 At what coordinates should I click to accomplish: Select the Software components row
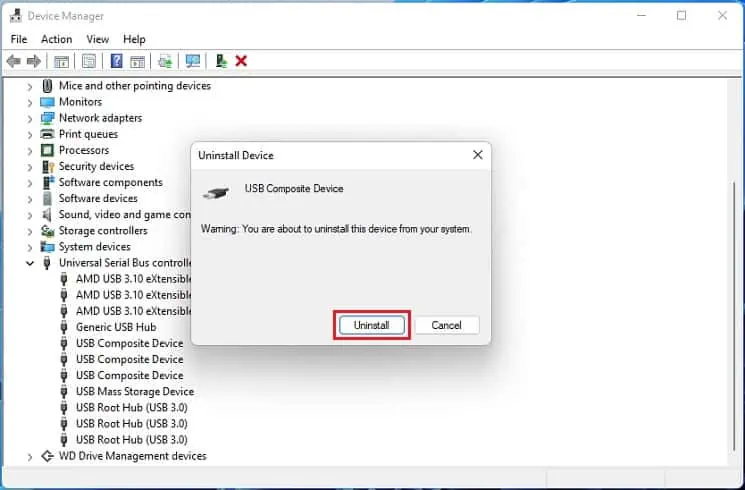[110, 183]
